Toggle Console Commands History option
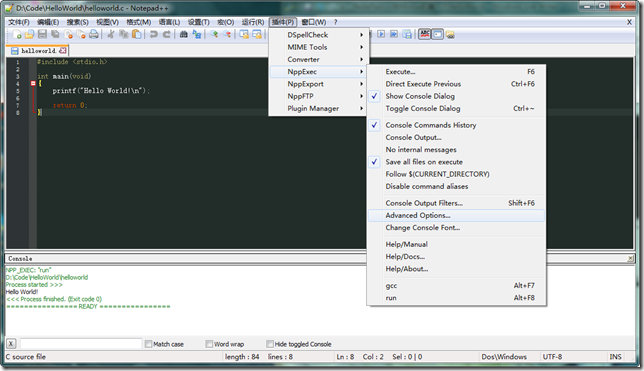The width and height of the screenshot is (644, 371). point(456,125)
